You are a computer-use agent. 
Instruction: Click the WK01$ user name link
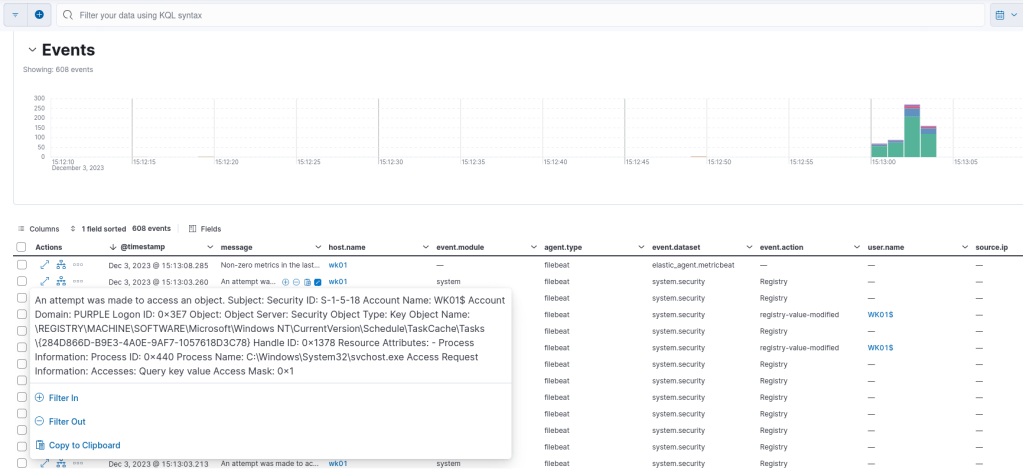point(880,315)
